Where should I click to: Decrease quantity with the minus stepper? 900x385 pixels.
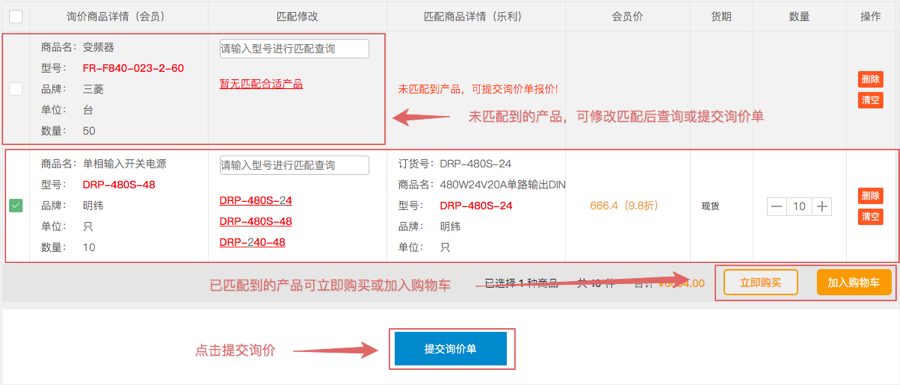click(x=777, y=207)
